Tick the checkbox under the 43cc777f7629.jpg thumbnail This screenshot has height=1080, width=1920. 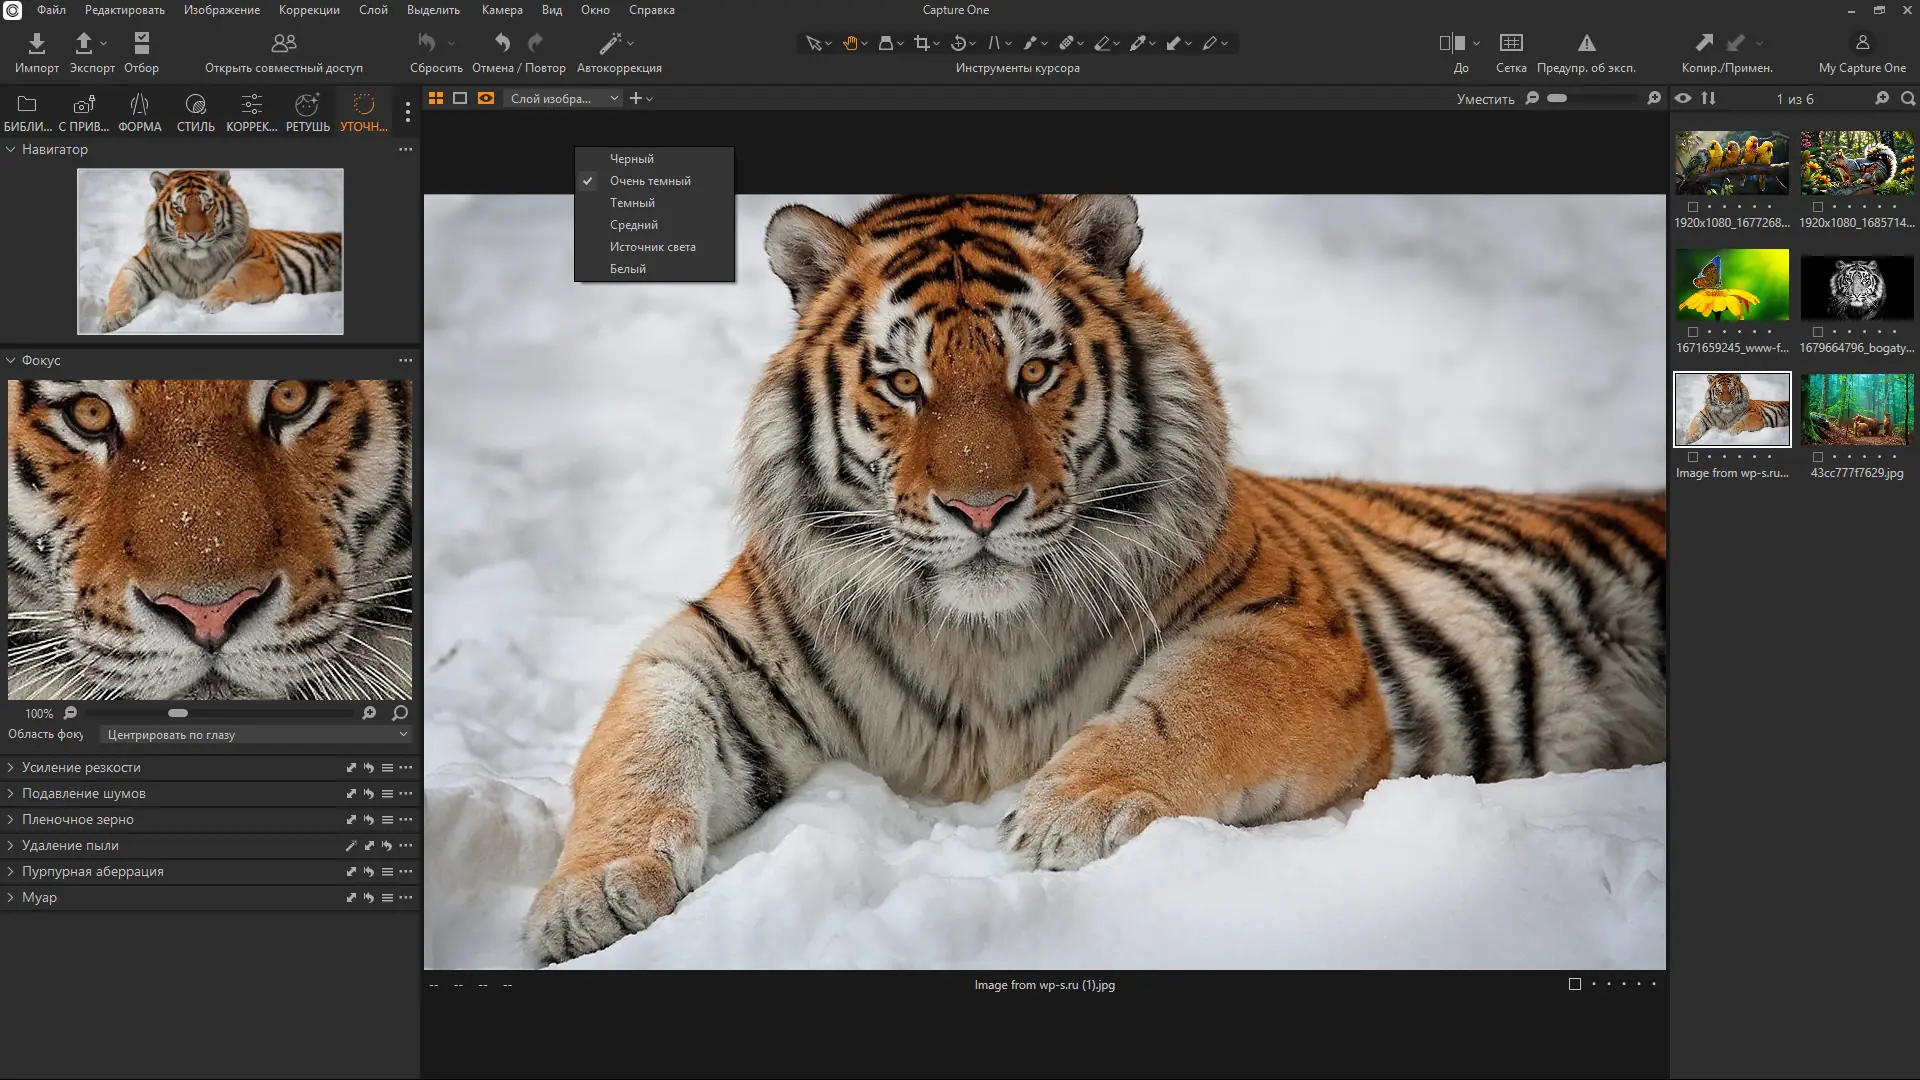pyautogui.click(x=1818, y=457)
